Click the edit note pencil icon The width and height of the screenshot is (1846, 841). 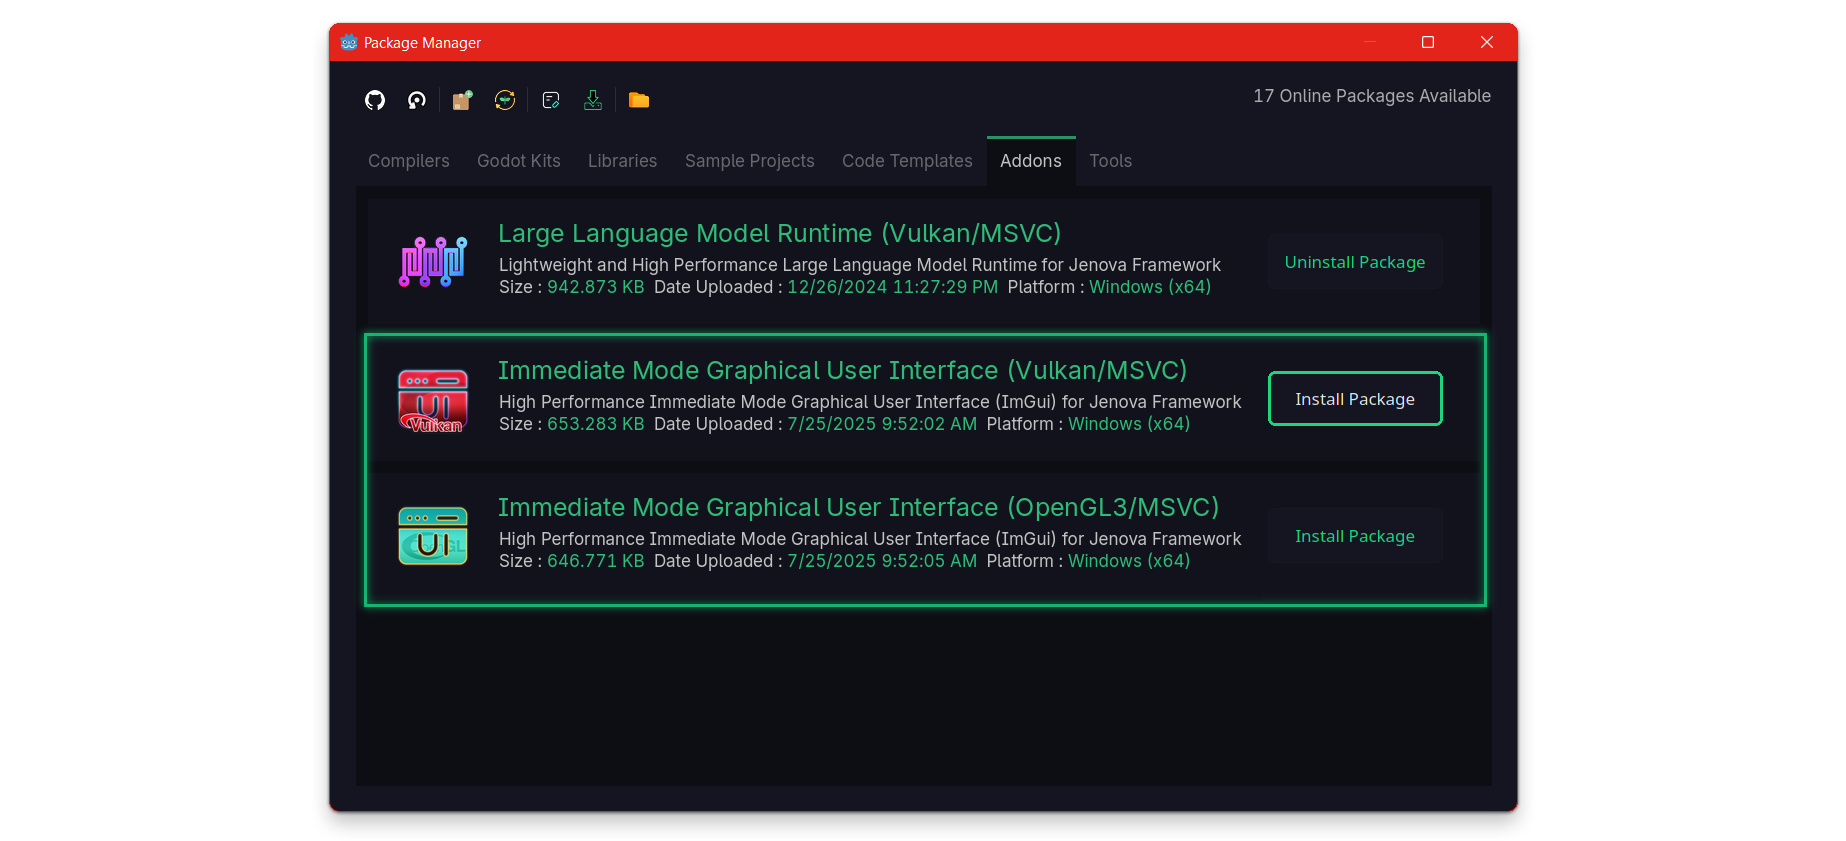(x=551, y=100)
